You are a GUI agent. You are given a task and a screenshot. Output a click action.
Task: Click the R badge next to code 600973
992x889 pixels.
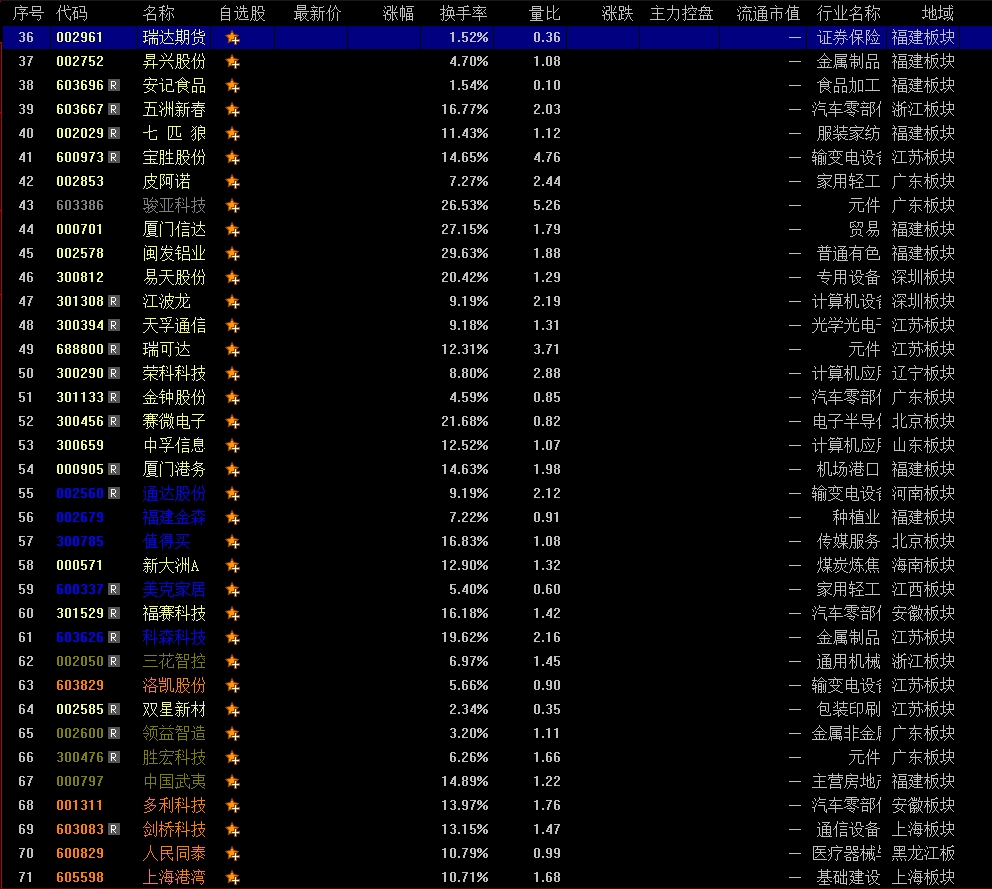coord(114,157)
